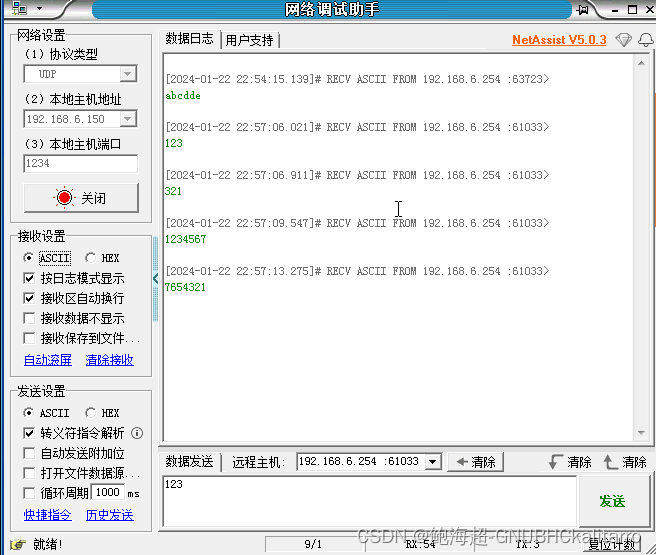This screenshot has width=656, height=555.
Task: Switch to the 数据日志 tab
Action: (190, 39)
